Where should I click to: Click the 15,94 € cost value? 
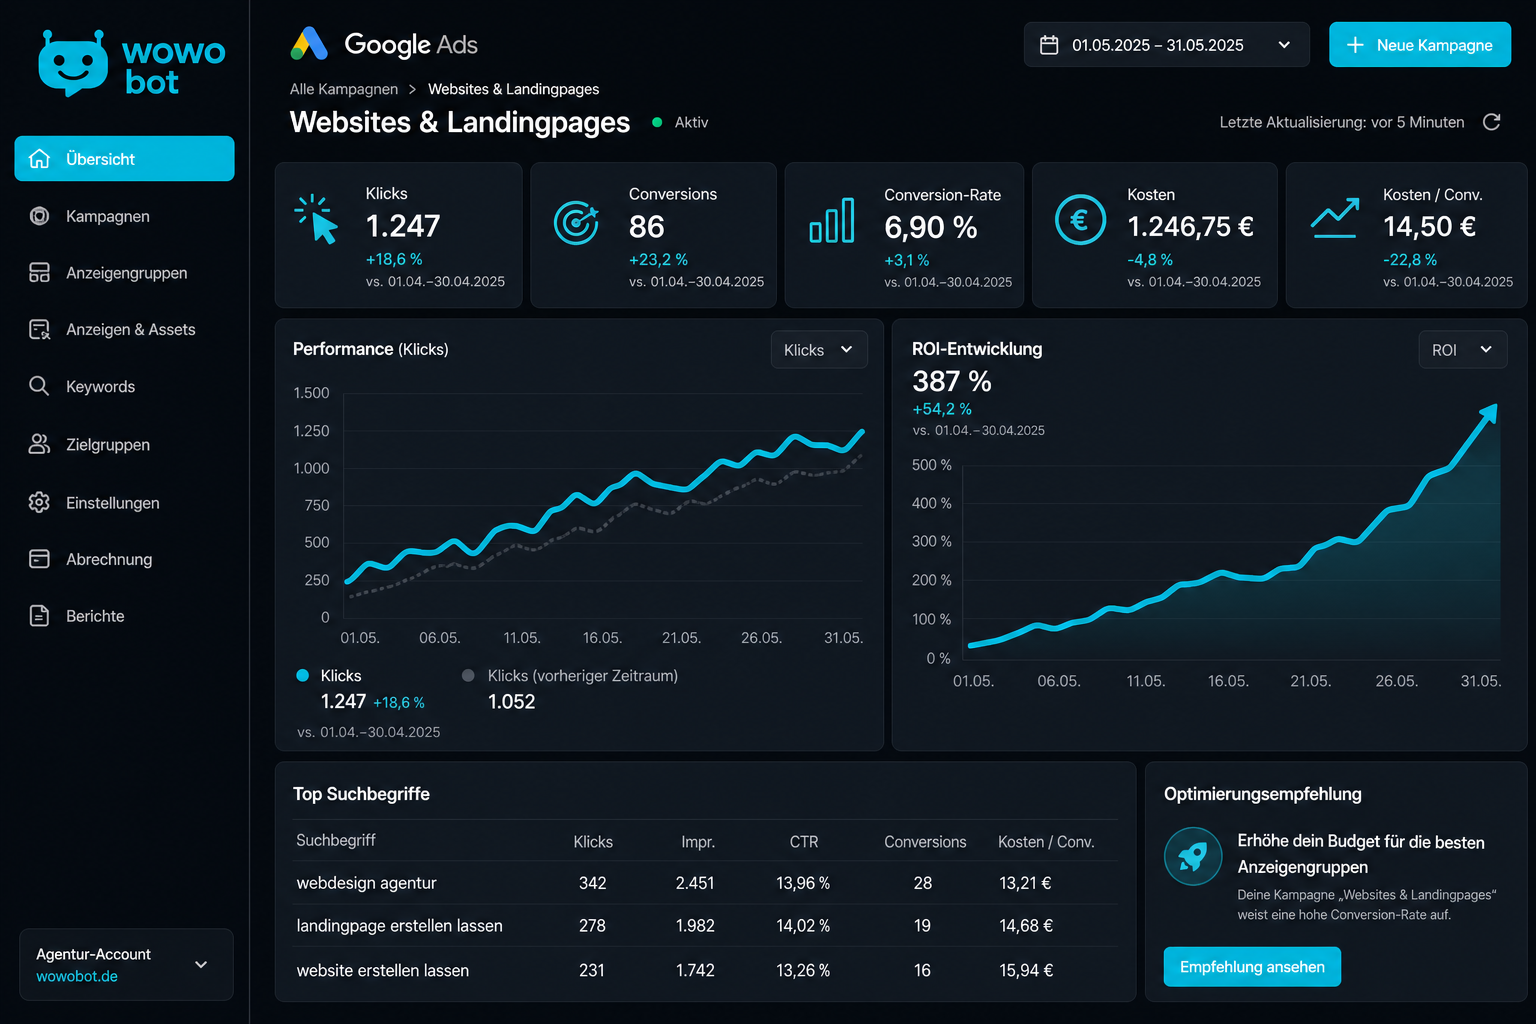click(x=1026, y=970)
